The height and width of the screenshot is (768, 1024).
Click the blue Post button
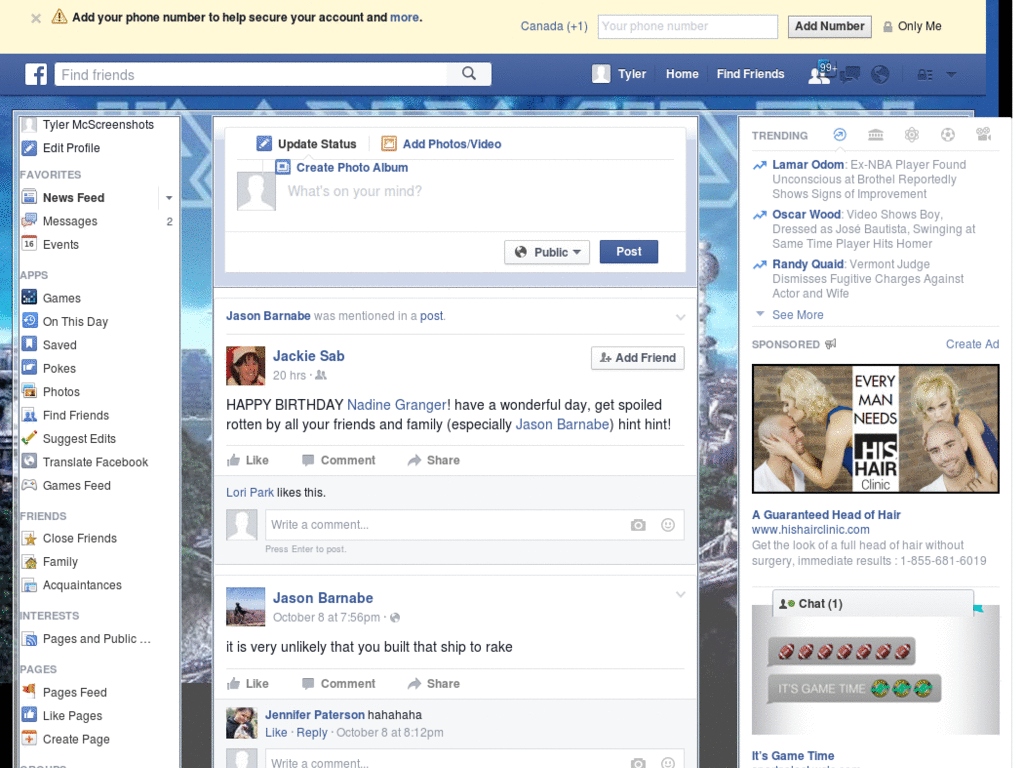pos(628,252)
